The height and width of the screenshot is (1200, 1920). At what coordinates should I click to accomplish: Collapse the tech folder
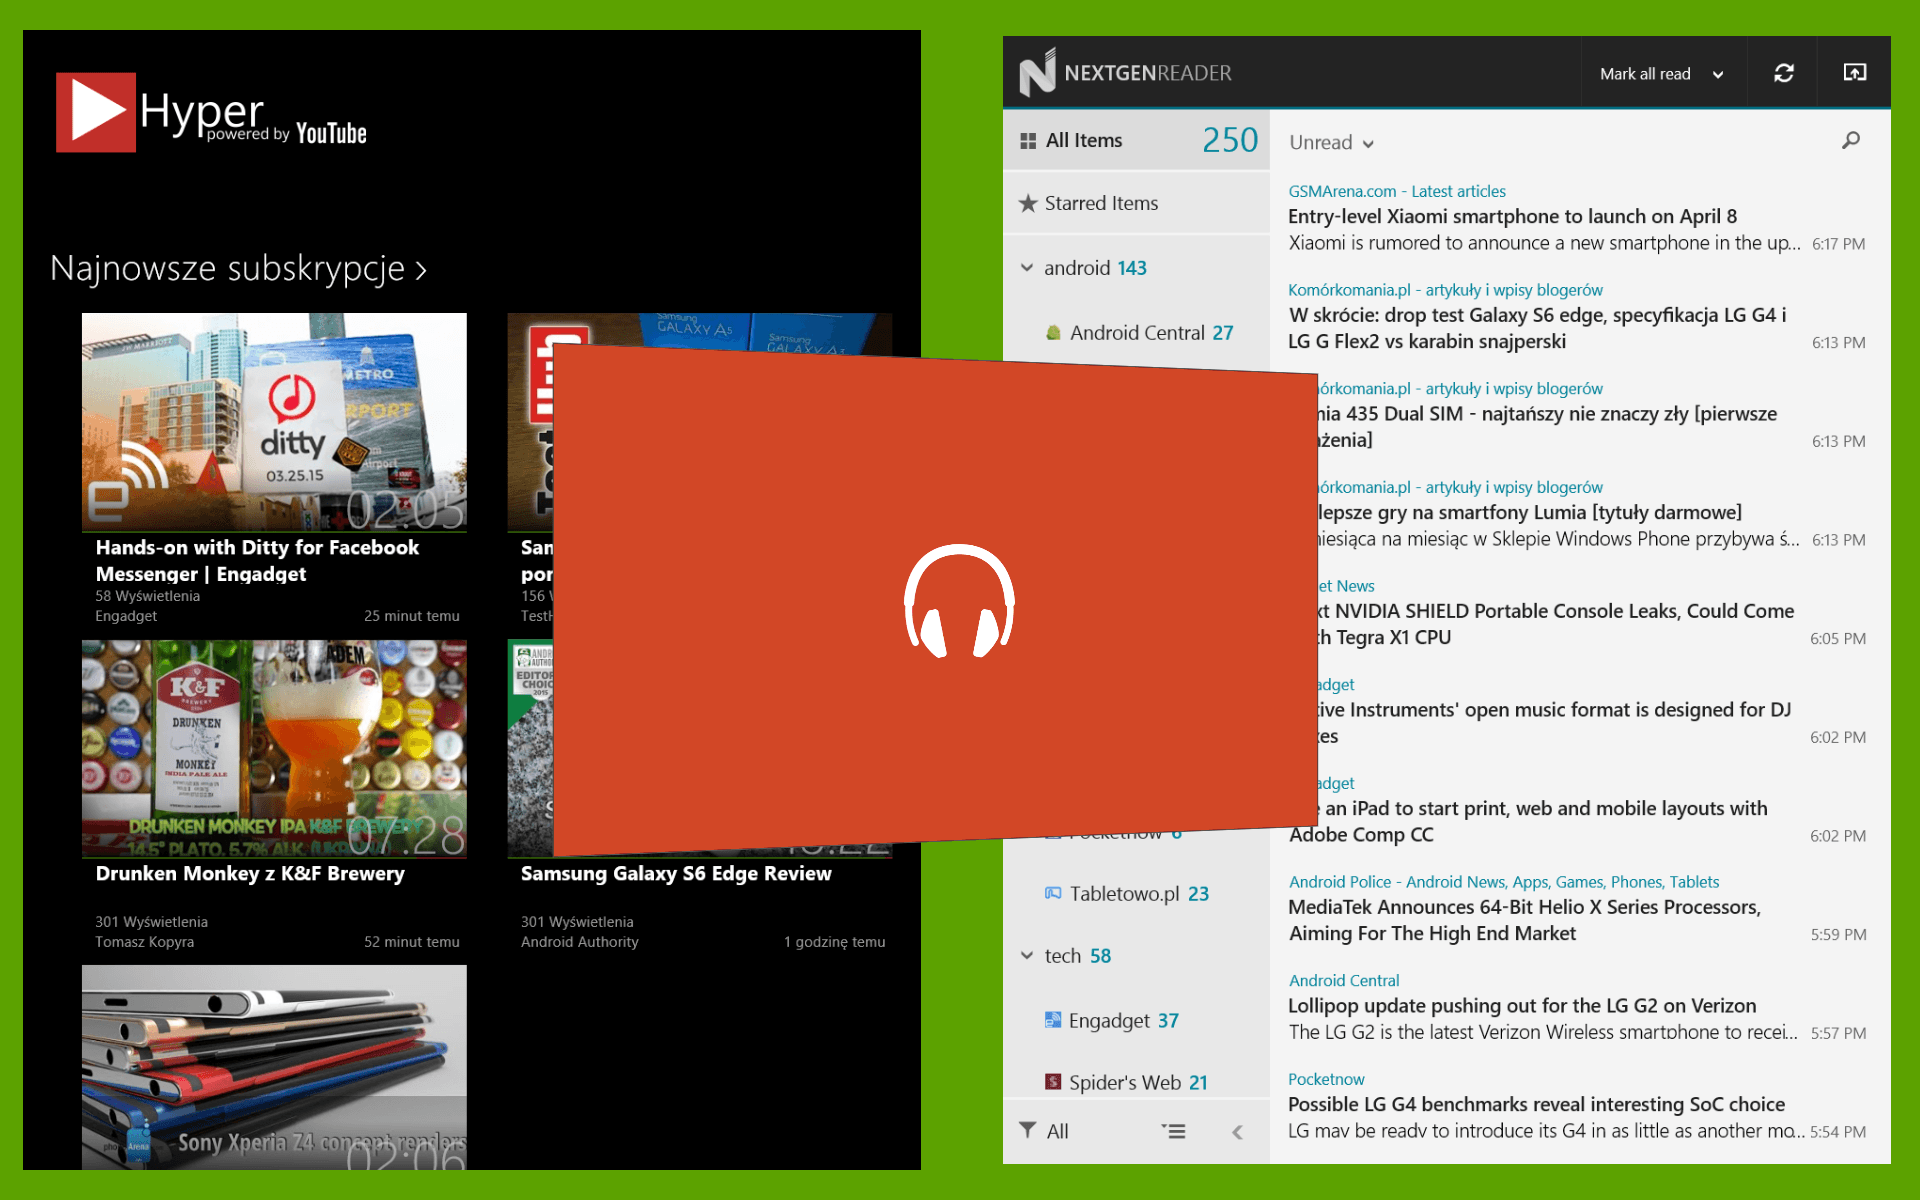(1027, 956)
